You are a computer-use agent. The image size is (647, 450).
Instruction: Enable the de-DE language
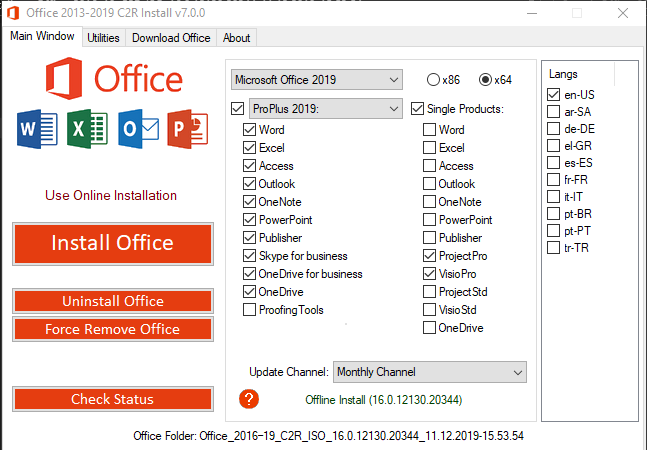tap(553, 129)
